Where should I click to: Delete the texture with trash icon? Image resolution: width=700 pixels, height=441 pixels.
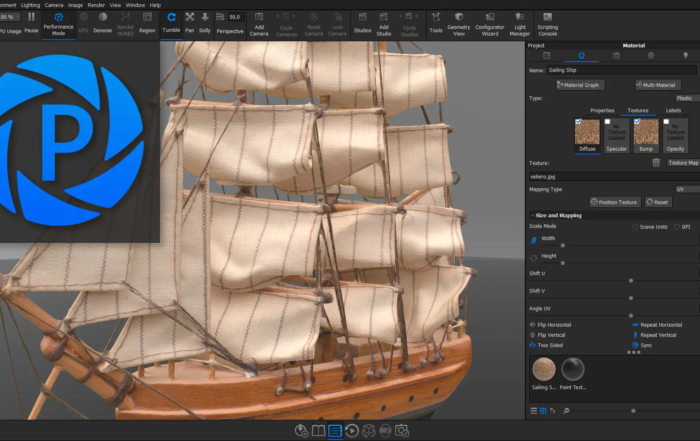click(x=656, y=163)
